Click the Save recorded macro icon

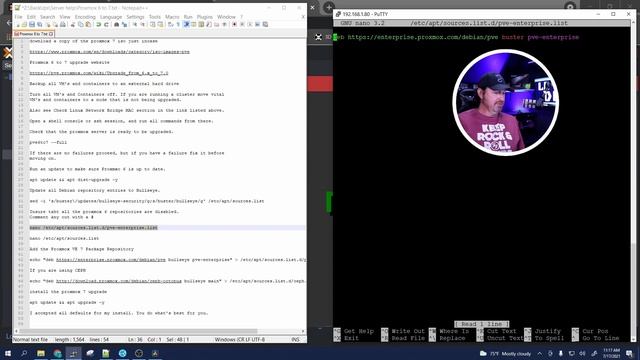[x=265, y=24]
